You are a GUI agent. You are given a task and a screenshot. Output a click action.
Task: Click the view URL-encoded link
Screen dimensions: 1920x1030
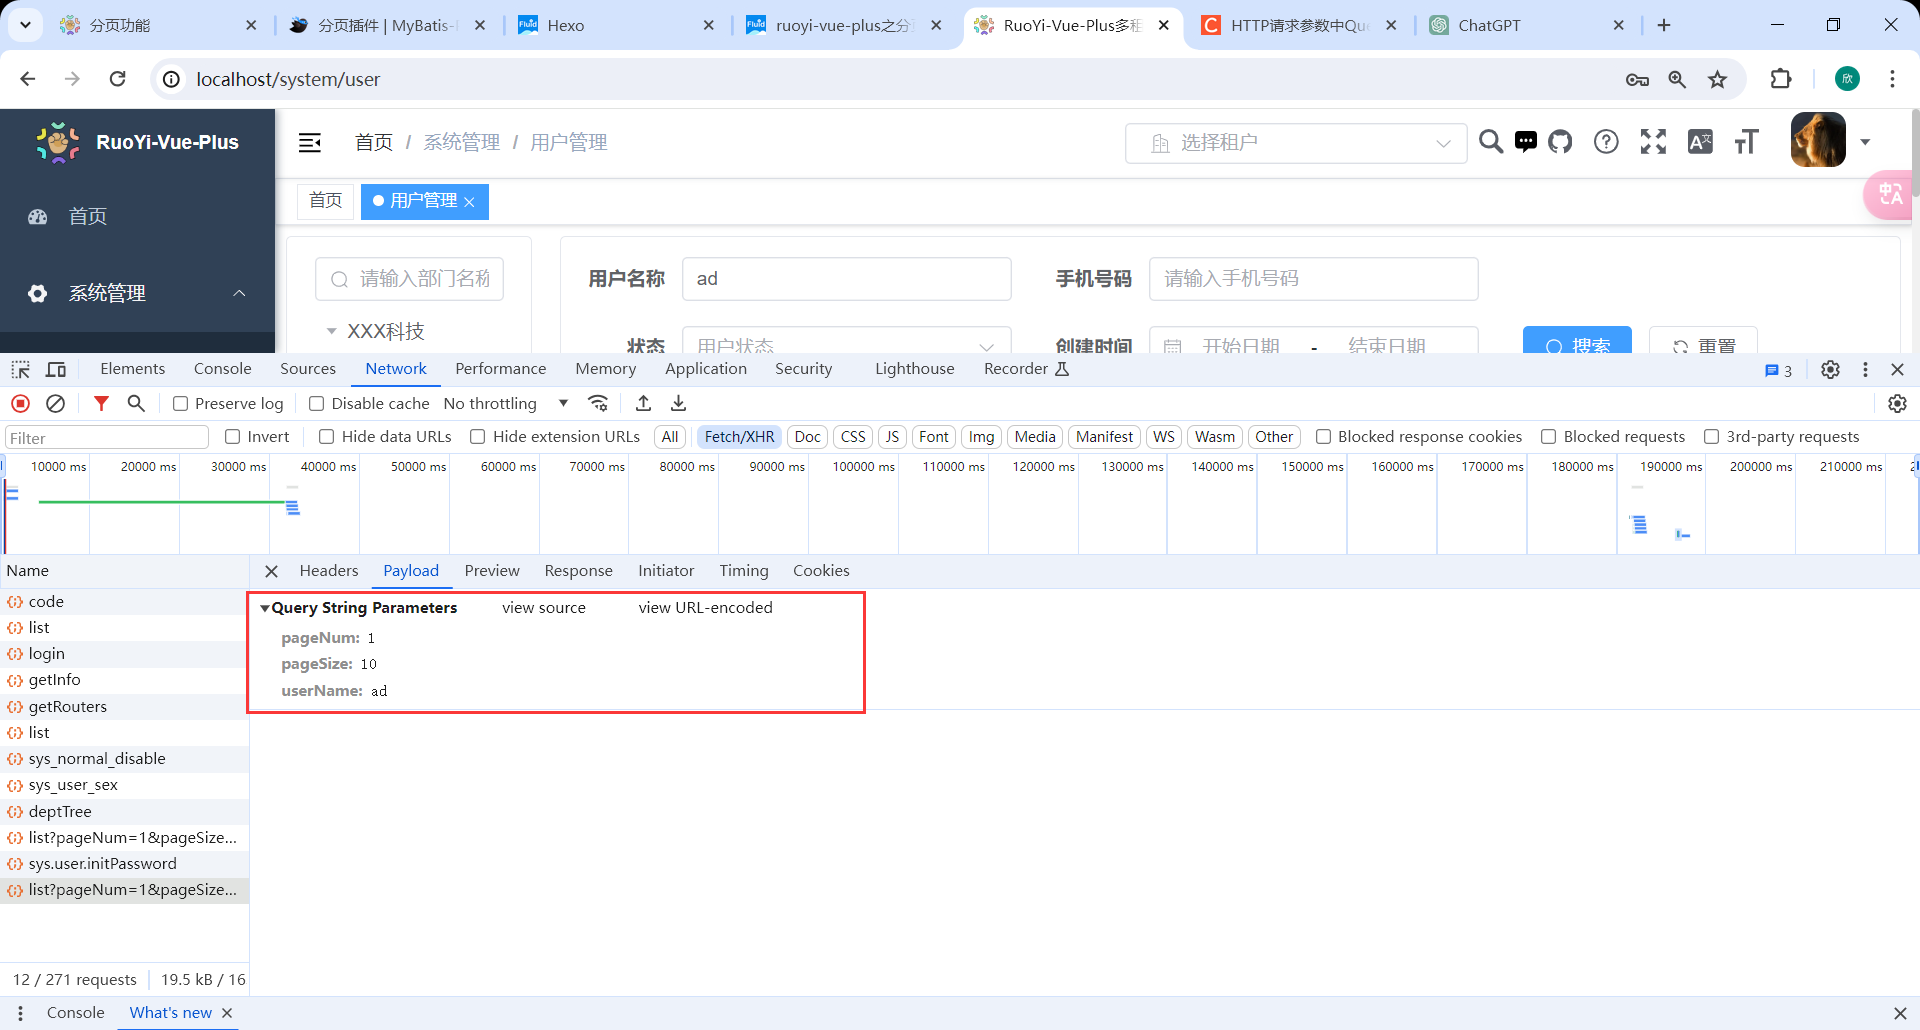705,608
